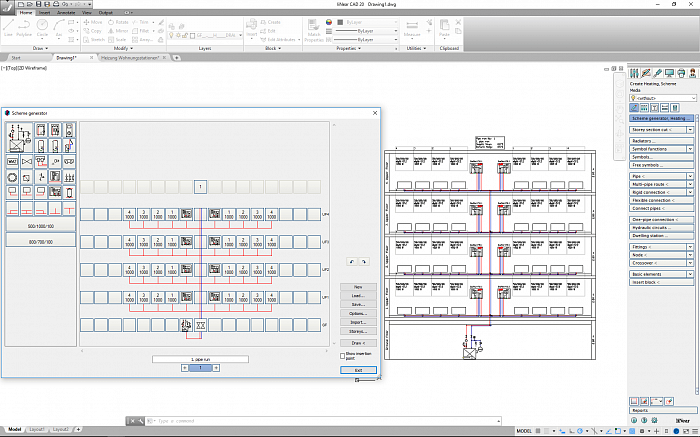
Task: Pick the WMZ heat meter symbol
Action: coord(12,162)
